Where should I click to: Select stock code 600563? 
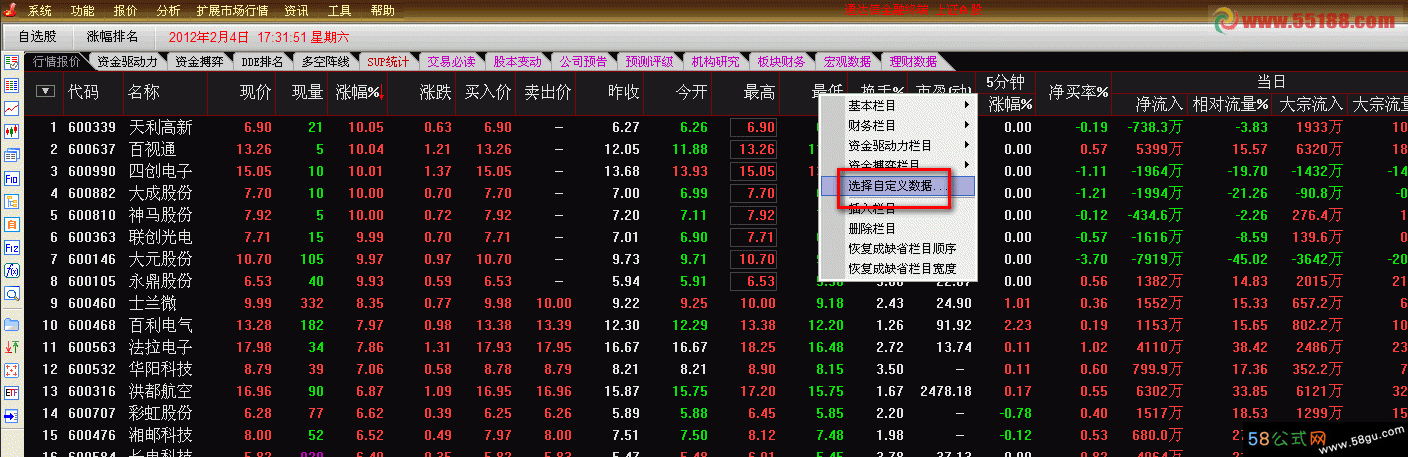(91, 347)
